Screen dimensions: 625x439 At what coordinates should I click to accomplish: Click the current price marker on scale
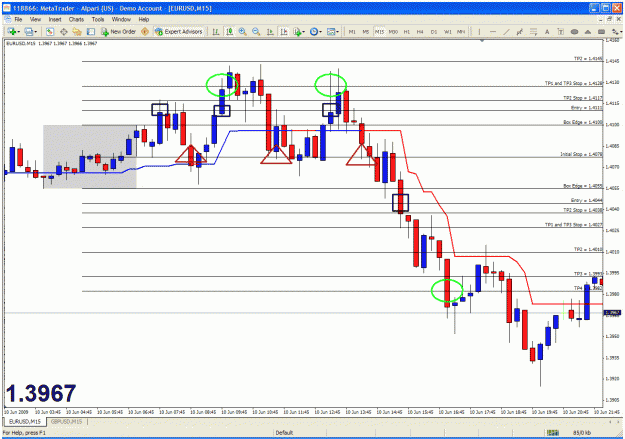613,313
